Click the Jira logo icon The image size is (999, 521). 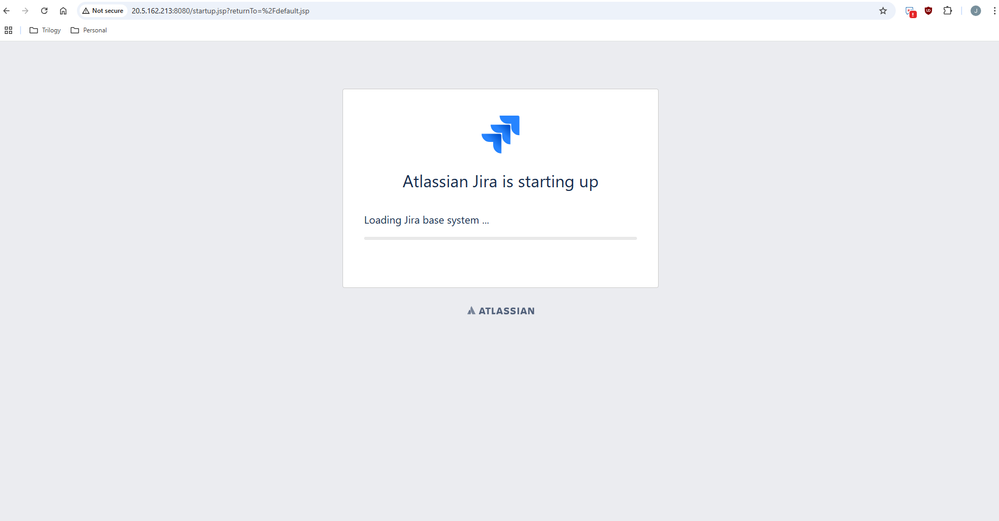click(501, 134)
